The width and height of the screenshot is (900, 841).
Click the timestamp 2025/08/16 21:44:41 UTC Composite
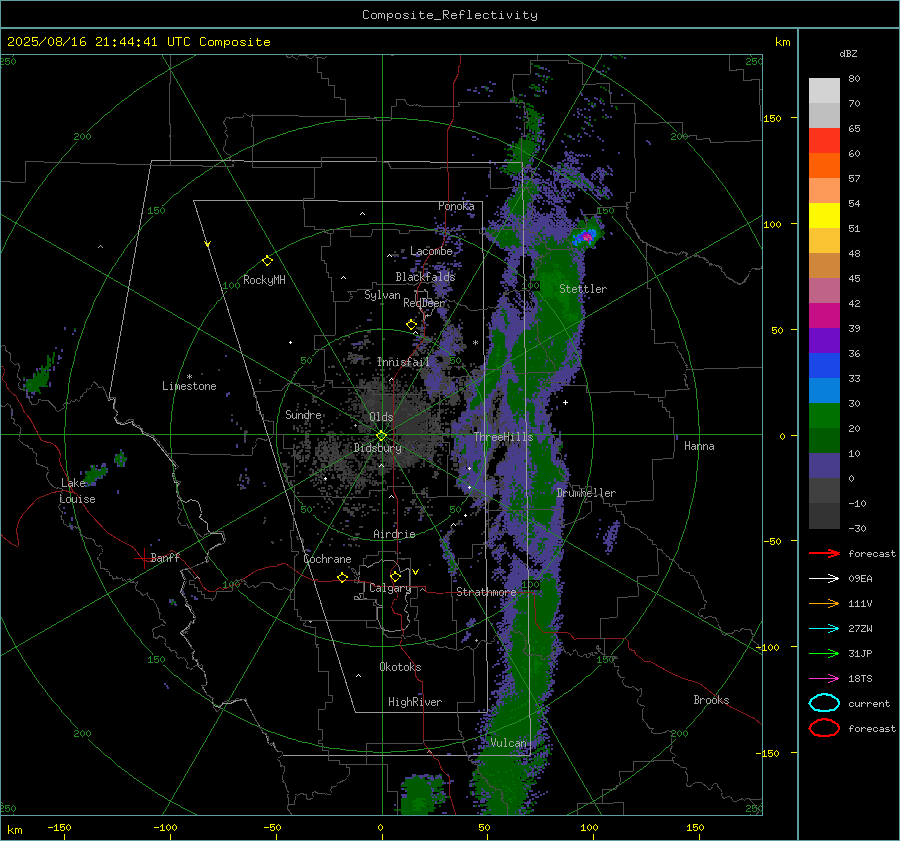coord(138,42)
